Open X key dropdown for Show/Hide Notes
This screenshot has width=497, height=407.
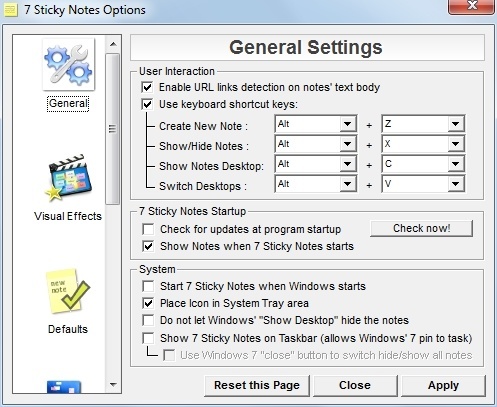[455, 144]
